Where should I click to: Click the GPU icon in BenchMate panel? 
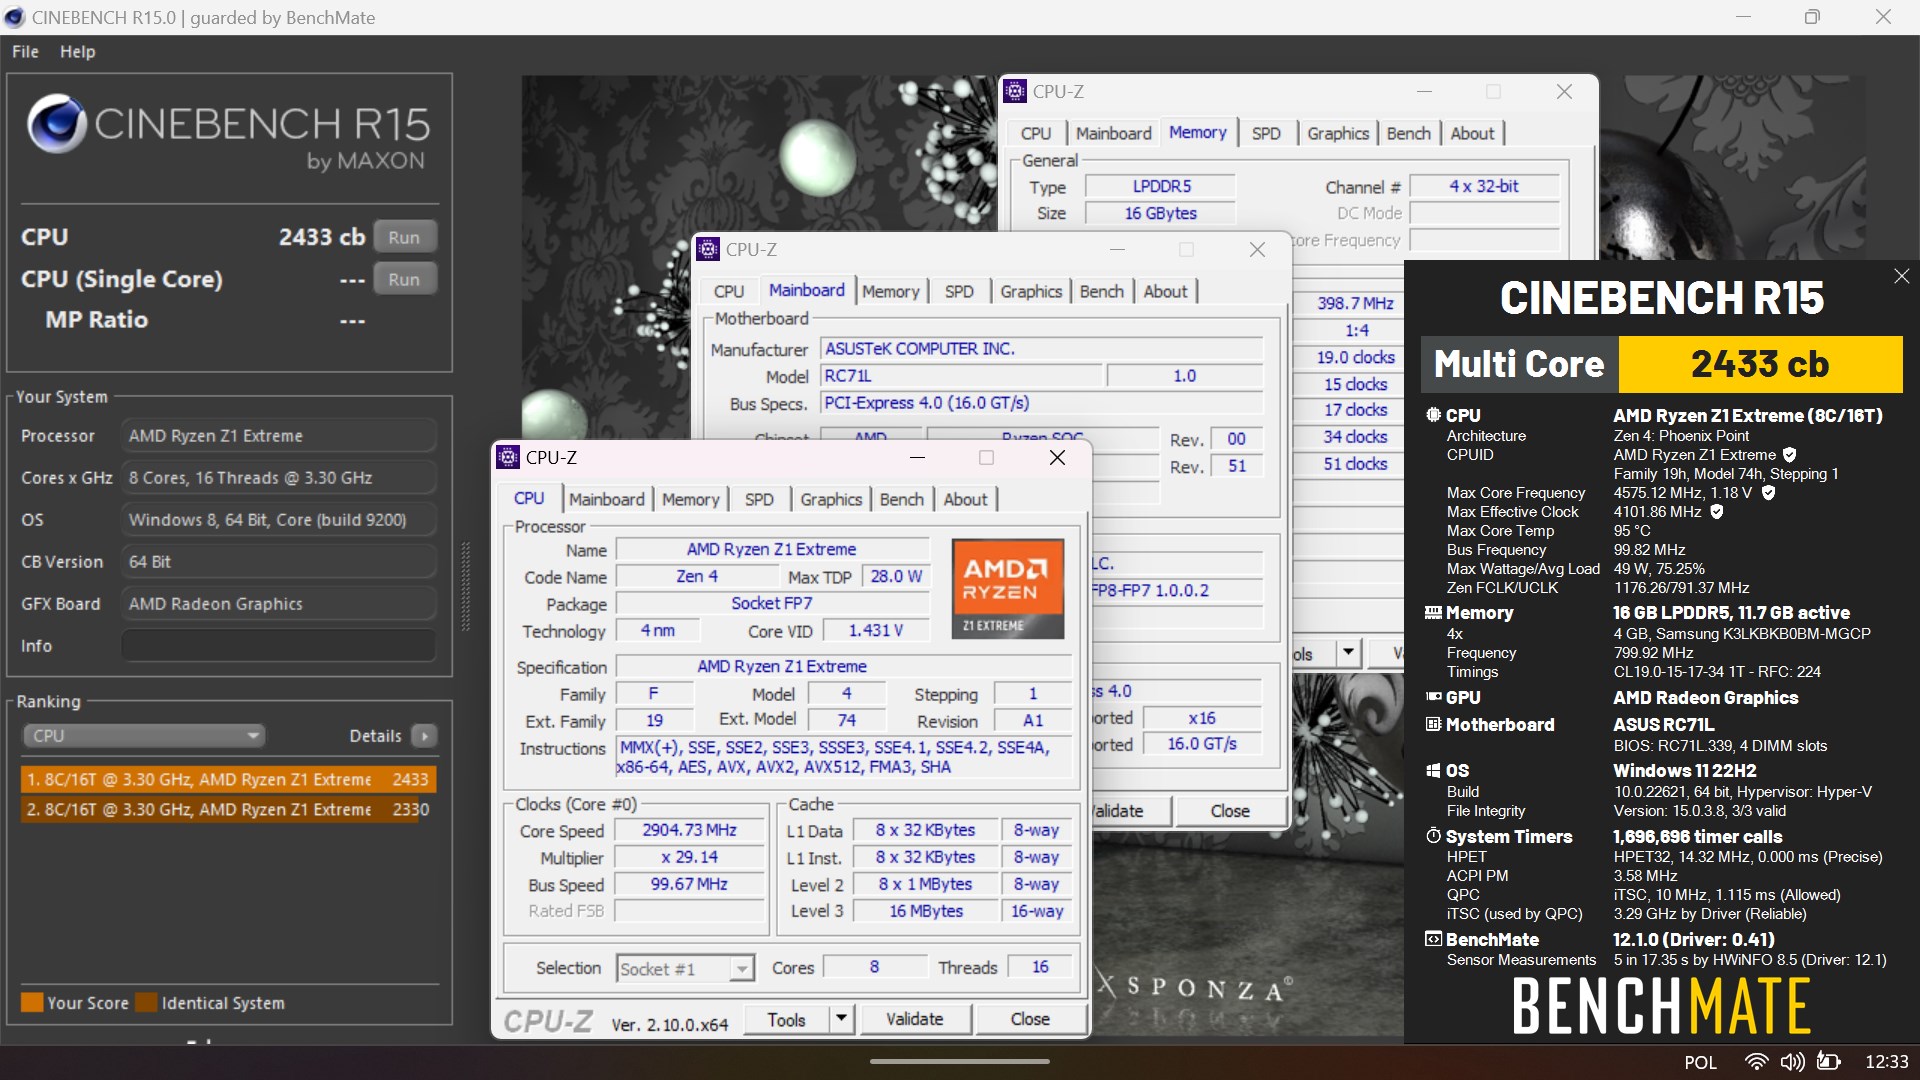pos(1434,697)
